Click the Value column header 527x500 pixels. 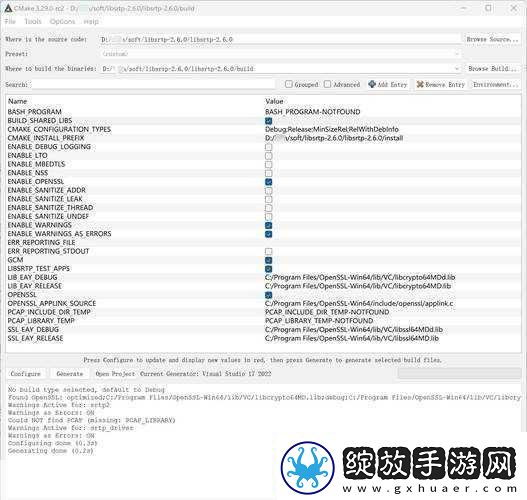click(x=274, y=101)
